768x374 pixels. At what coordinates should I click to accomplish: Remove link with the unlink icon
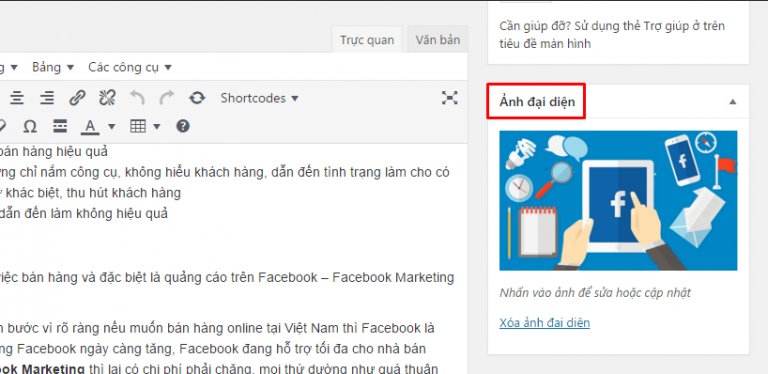107,98
